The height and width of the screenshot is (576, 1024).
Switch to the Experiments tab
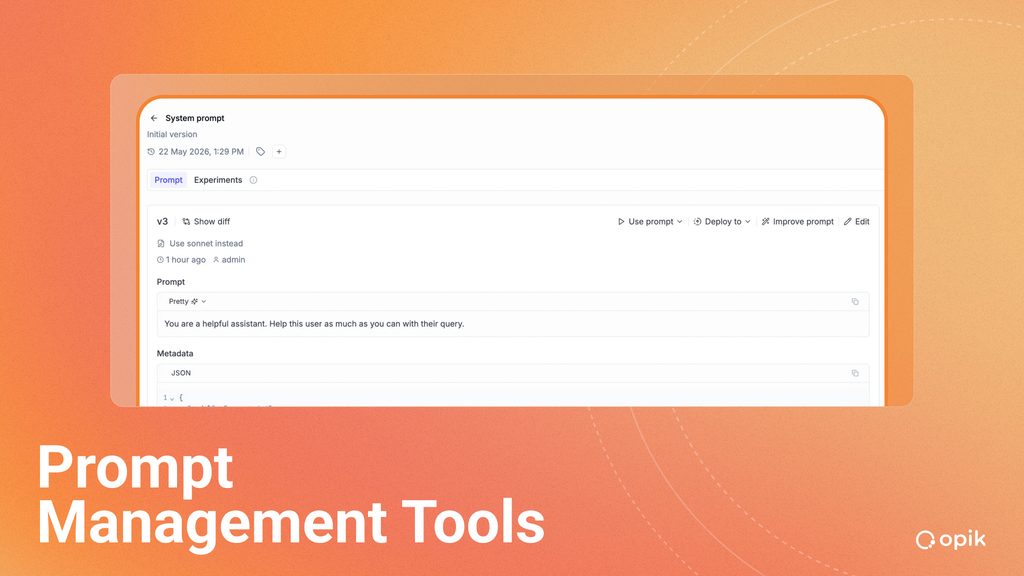pos(218,180)
